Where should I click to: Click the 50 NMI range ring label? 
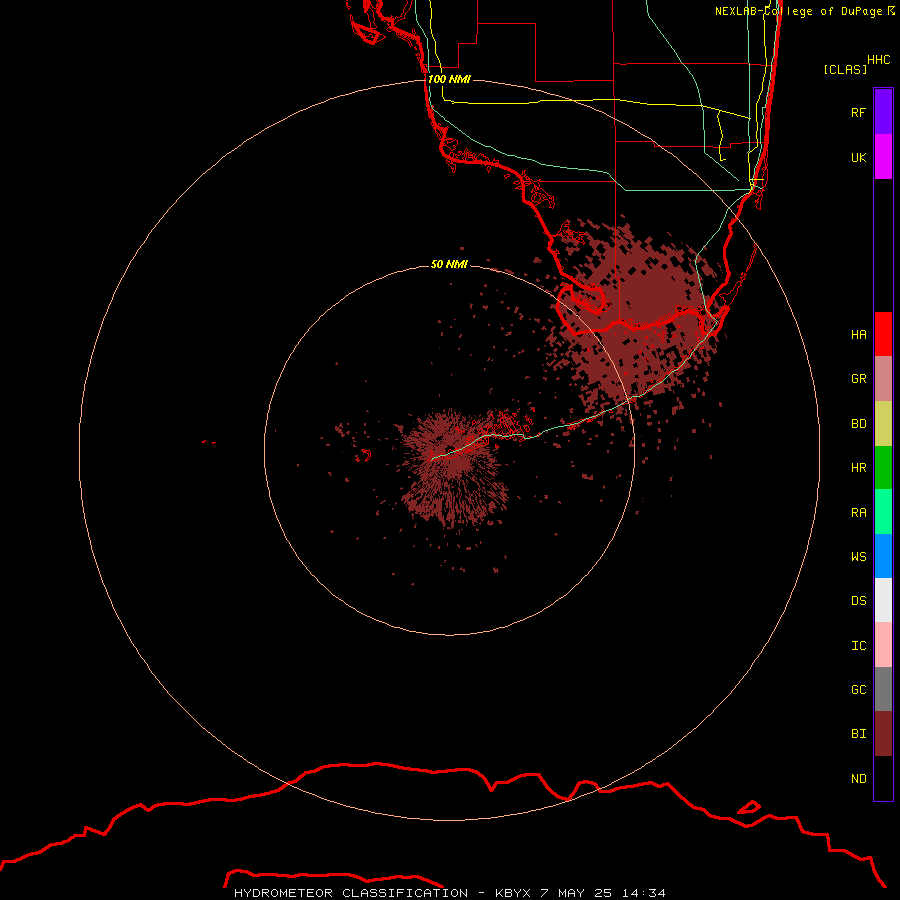tap(449, 264)
